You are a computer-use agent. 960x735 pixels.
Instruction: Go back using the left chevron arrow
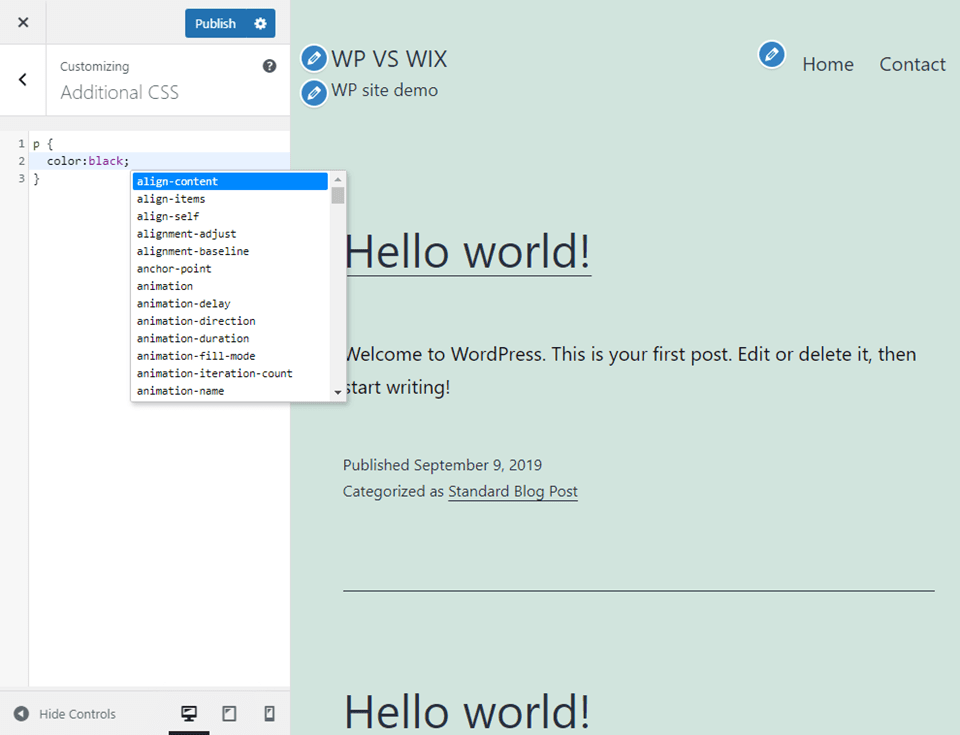(23, 80)
